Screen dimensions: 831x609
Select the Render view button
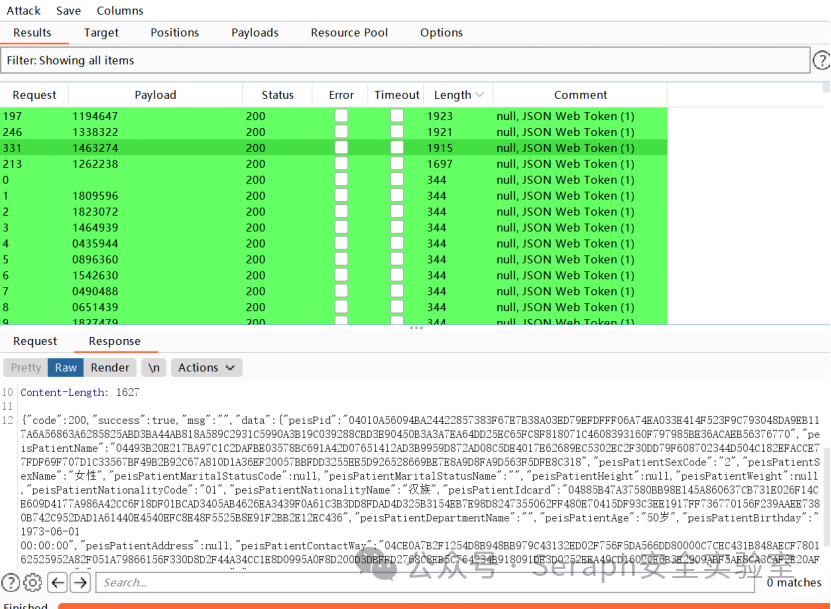110,367
